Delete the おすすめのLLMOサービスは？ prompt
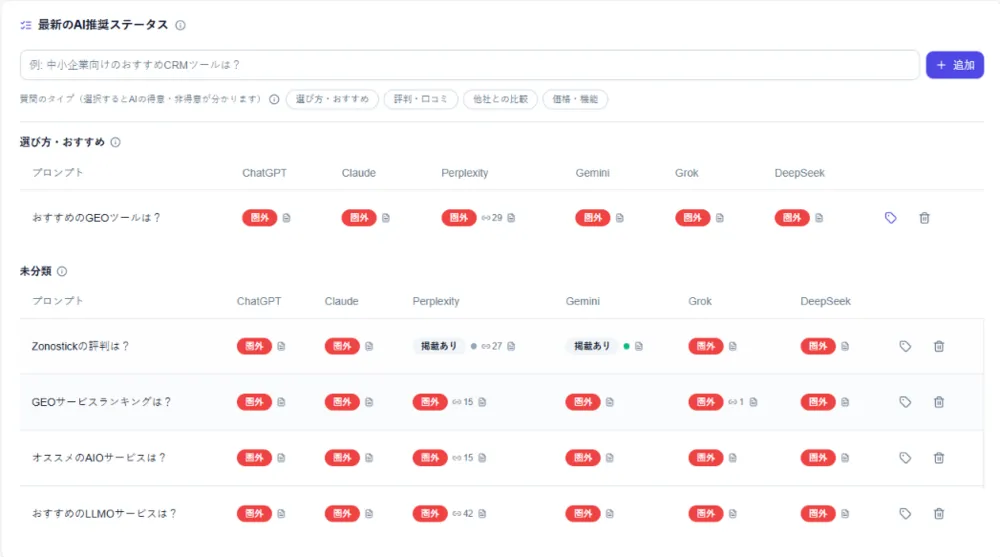1000x557 pixels. tap(939, 514)
